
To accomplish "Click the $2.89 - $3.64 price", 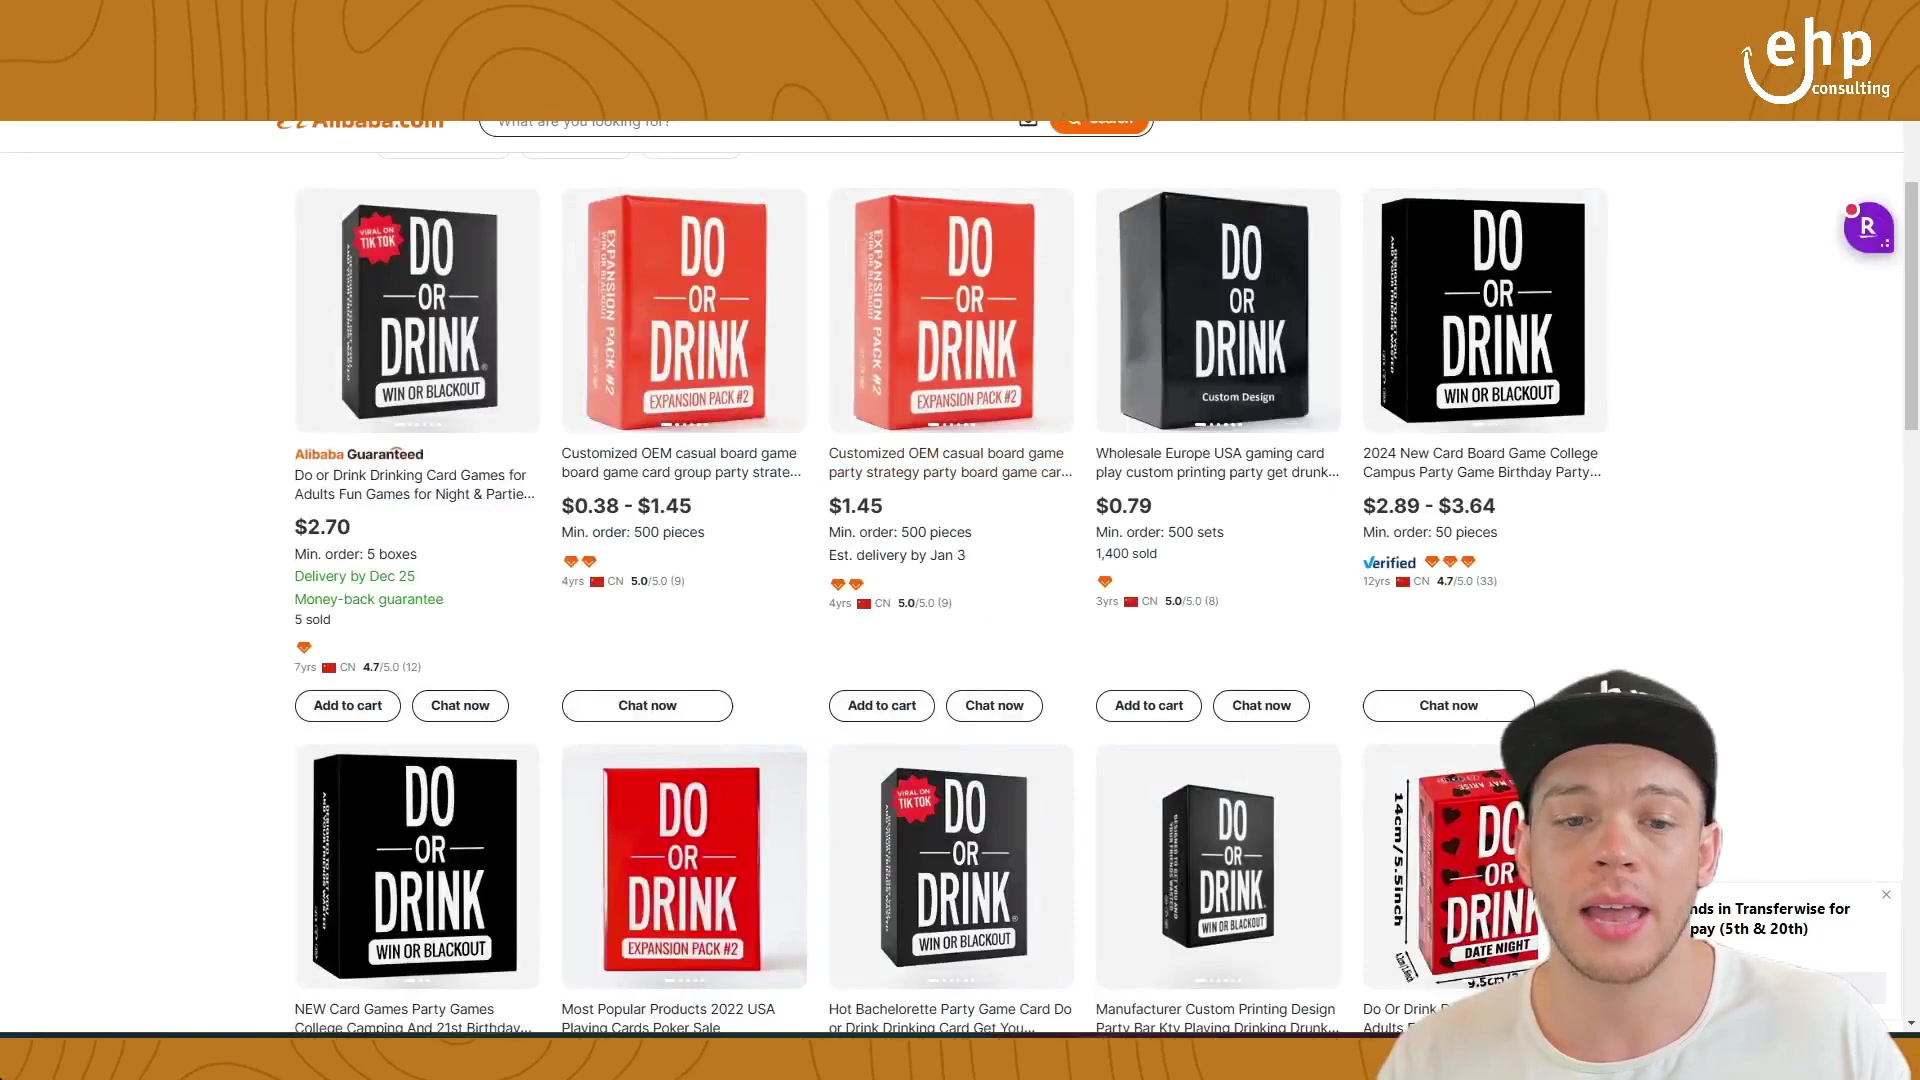I will 1429,506.
